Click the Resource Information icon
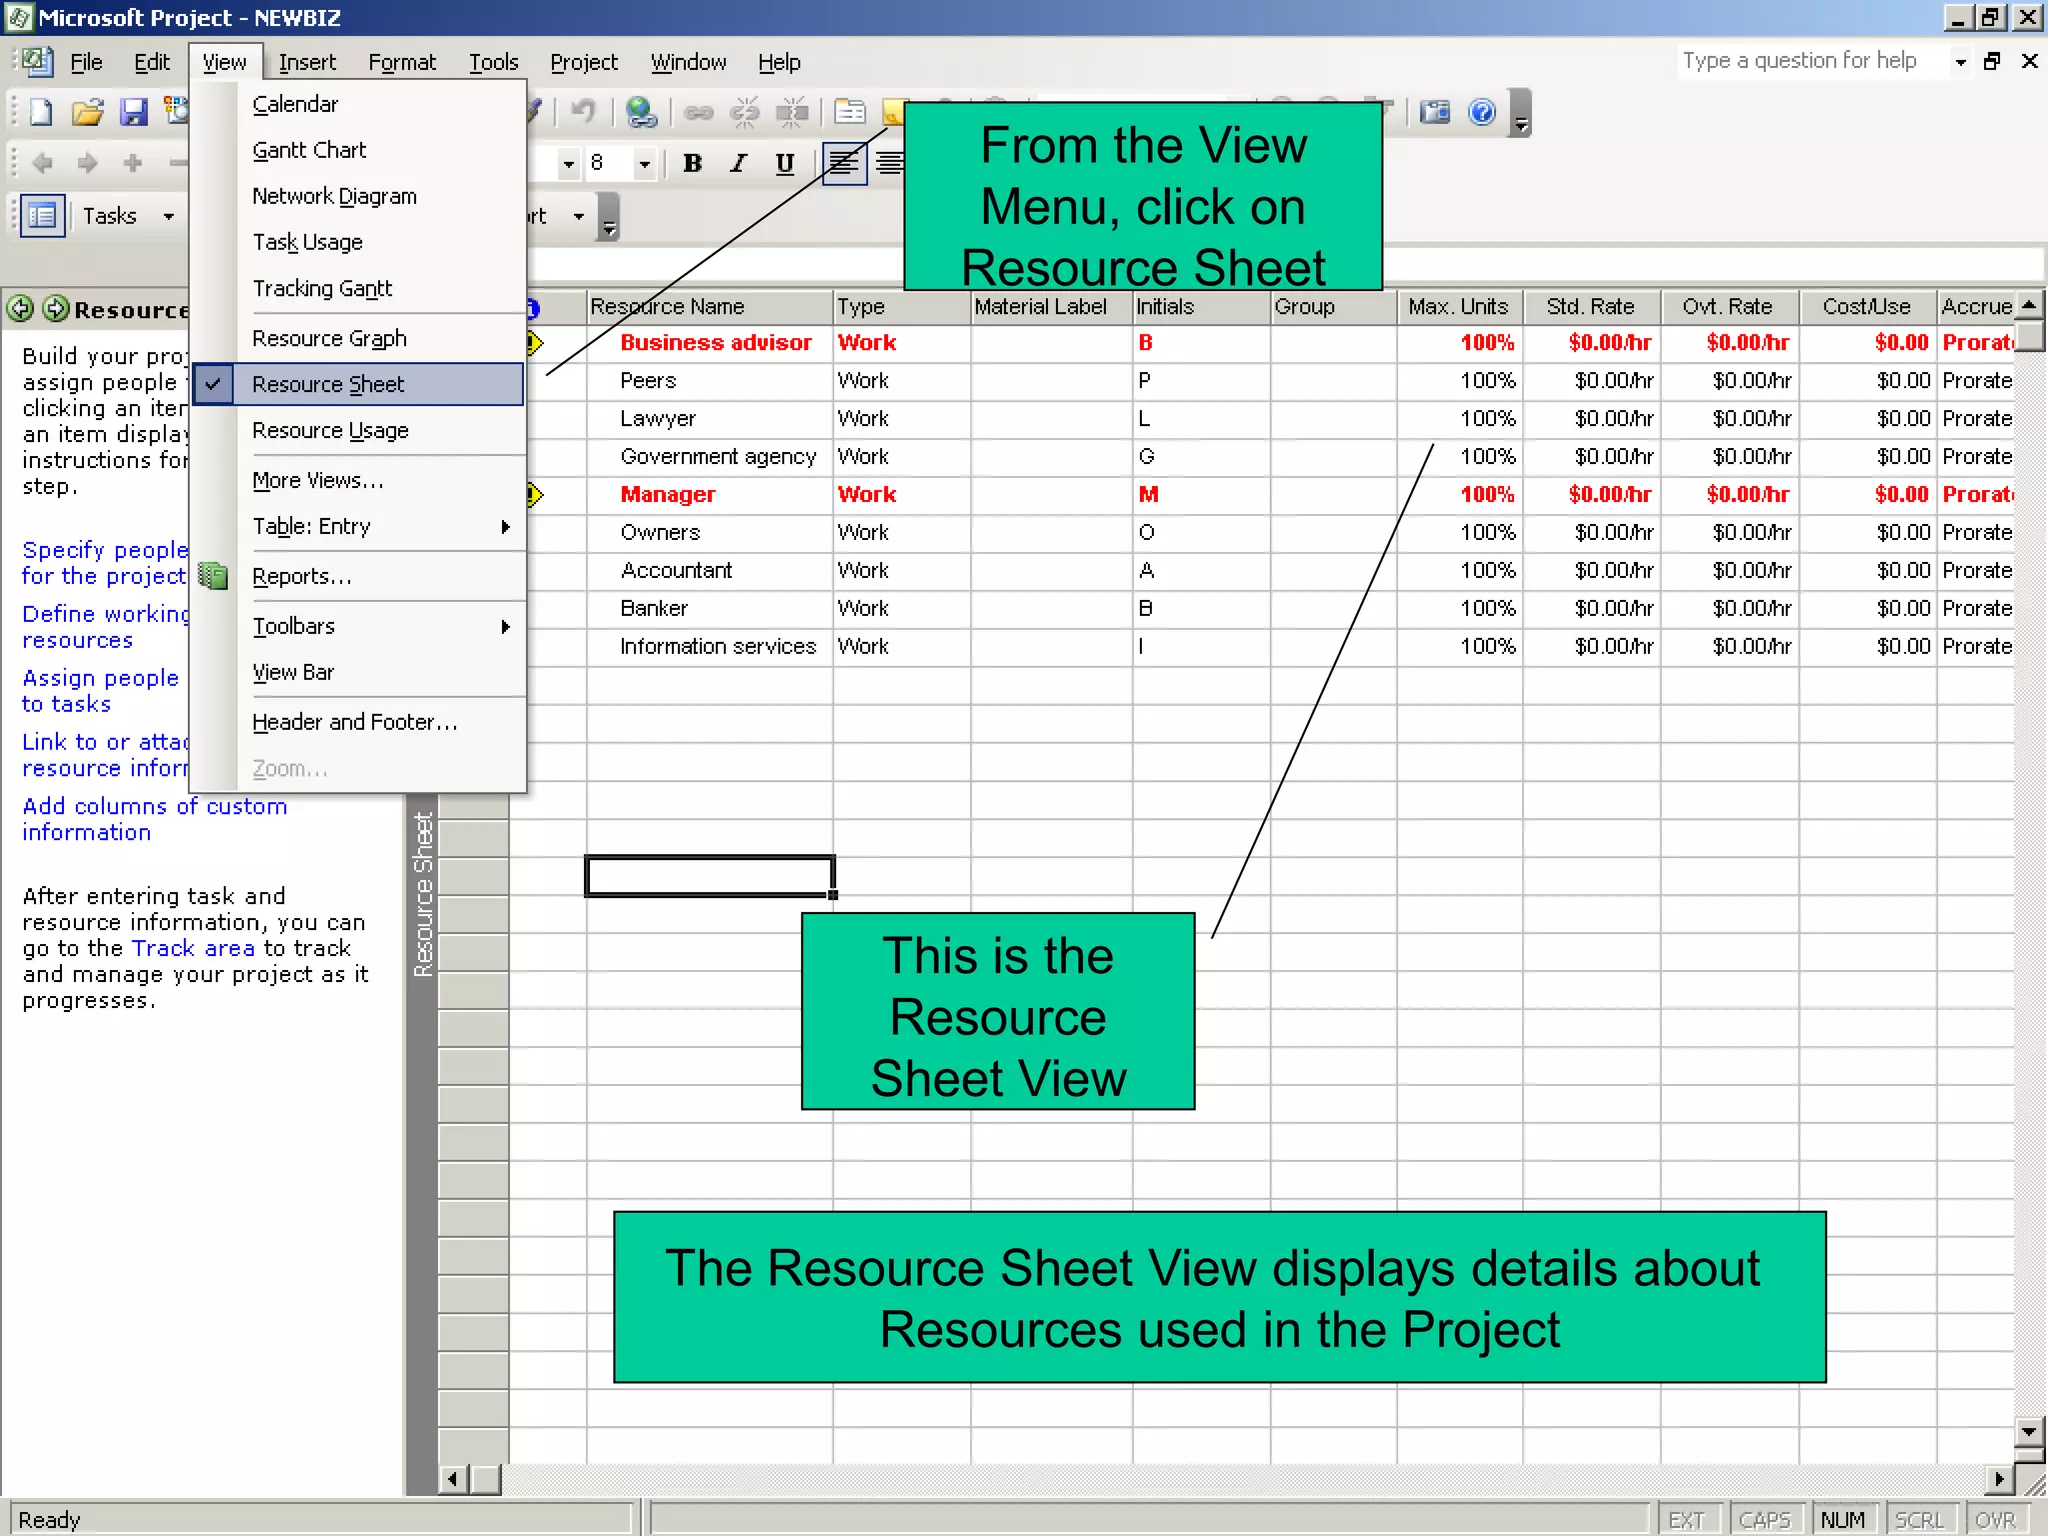Screen dimensions: 2048x1536 [850, 112]
